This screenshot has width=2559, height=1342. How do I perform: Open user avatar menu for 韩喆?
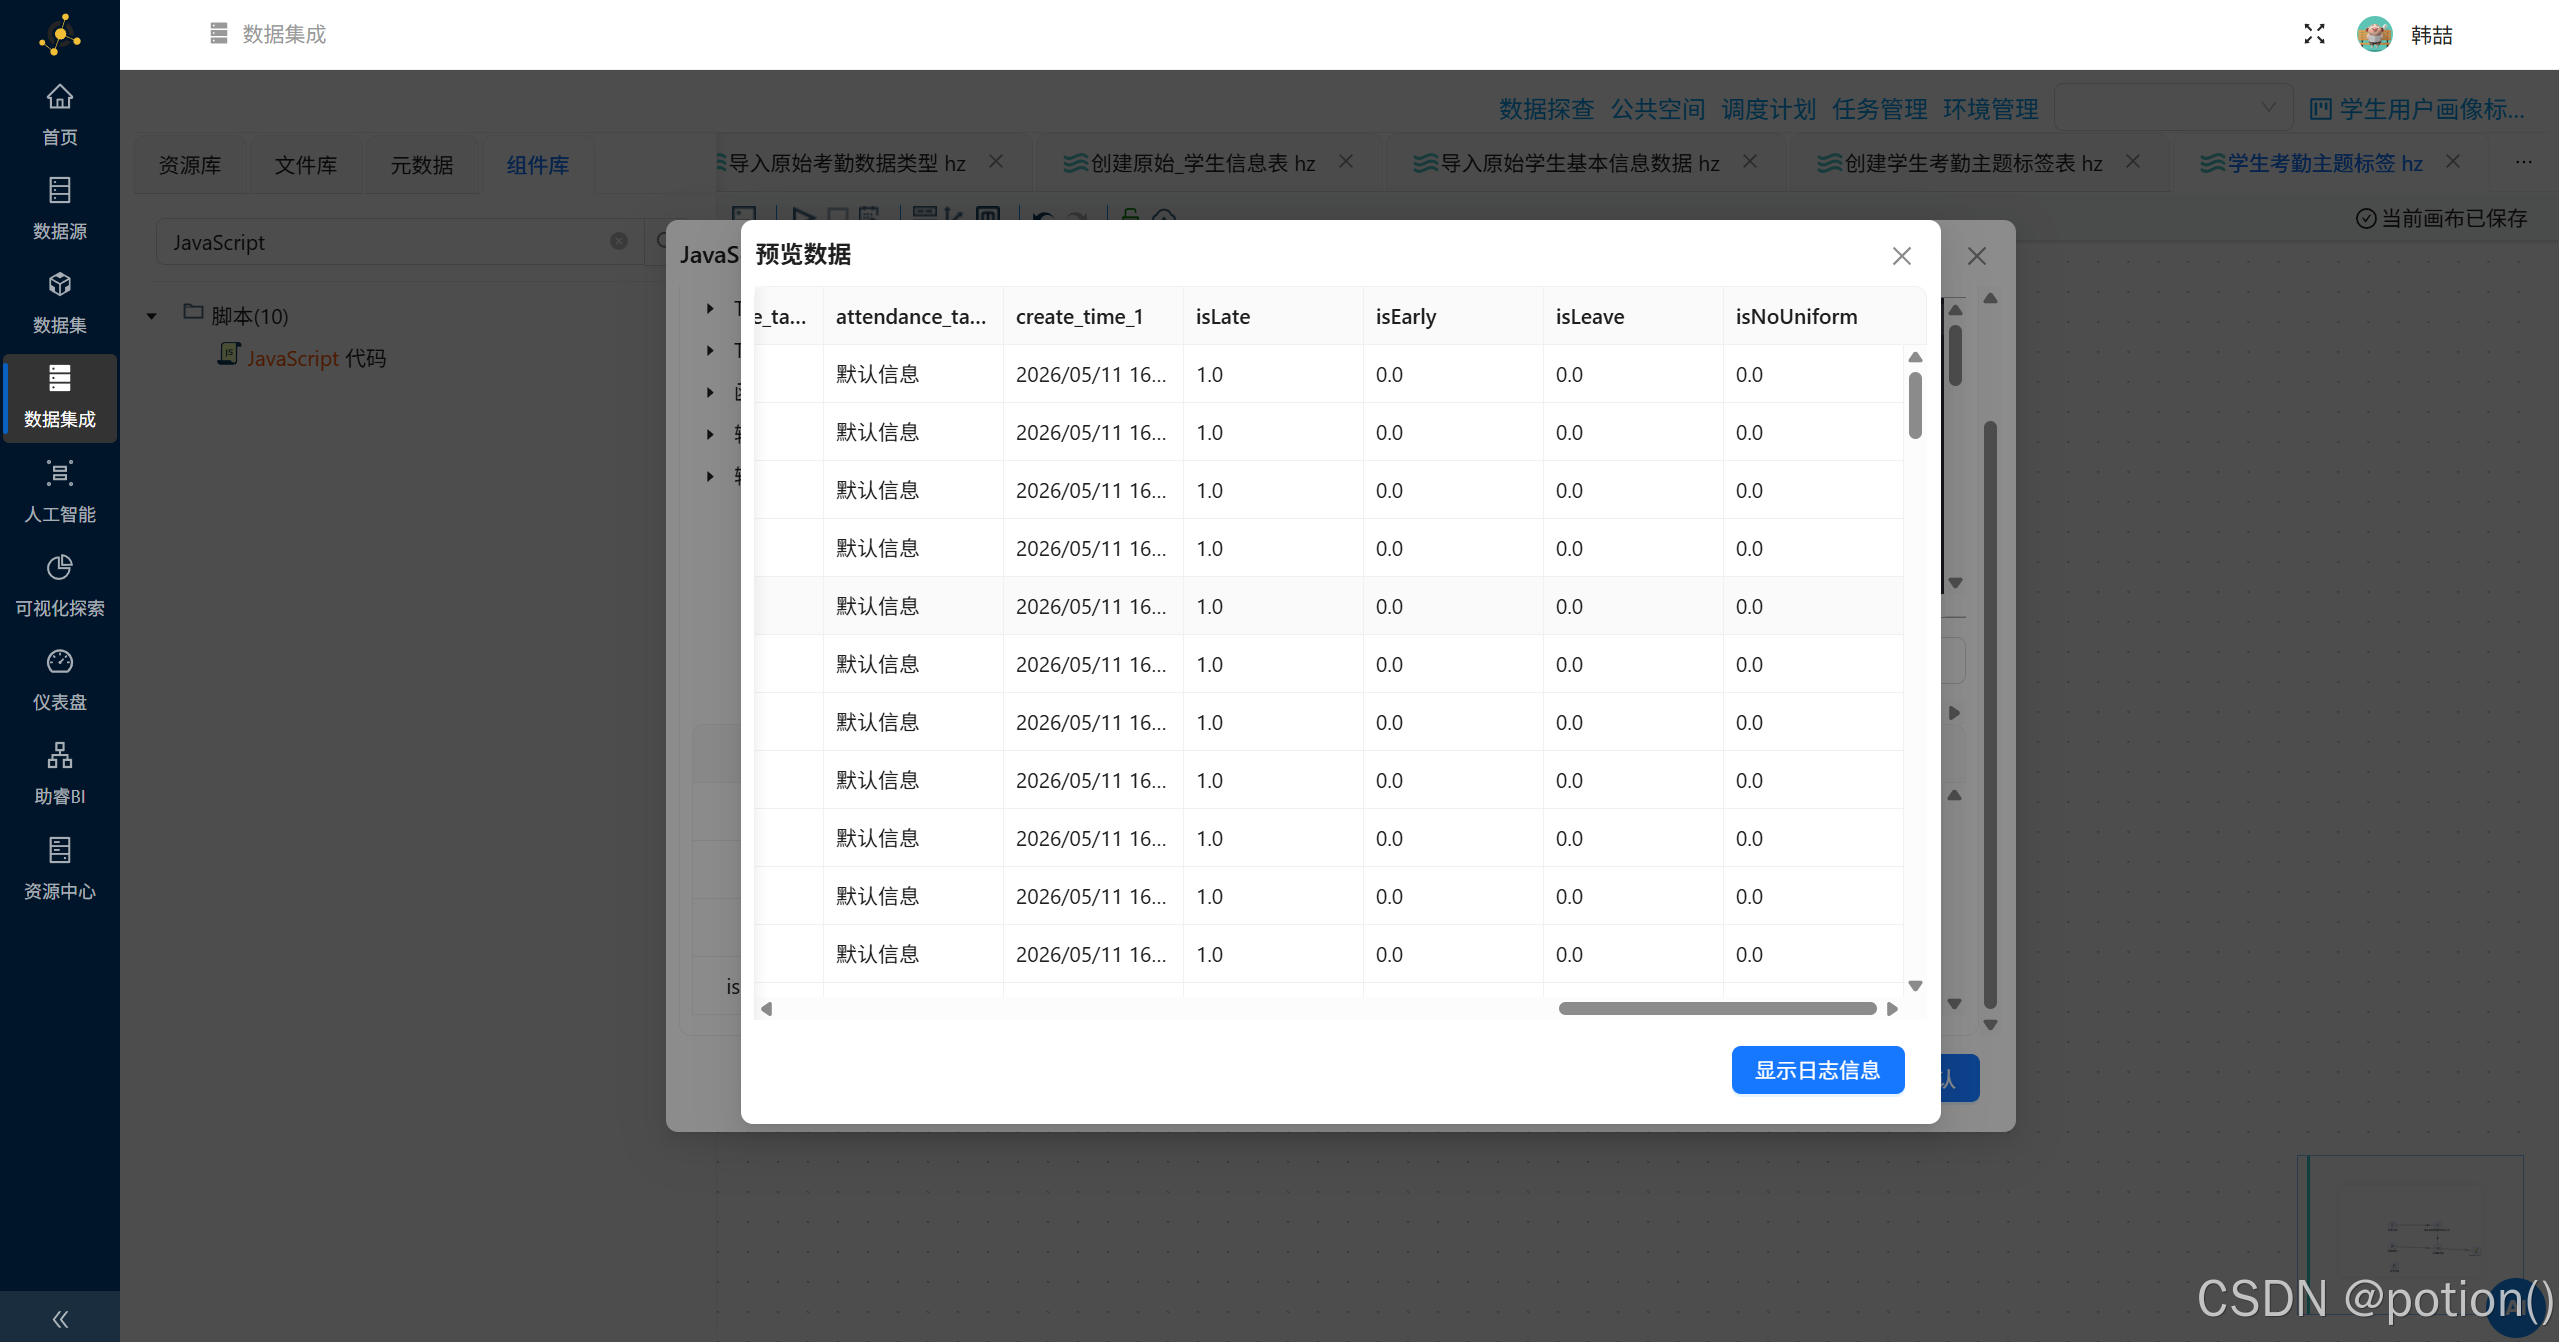pos(2374,34)
